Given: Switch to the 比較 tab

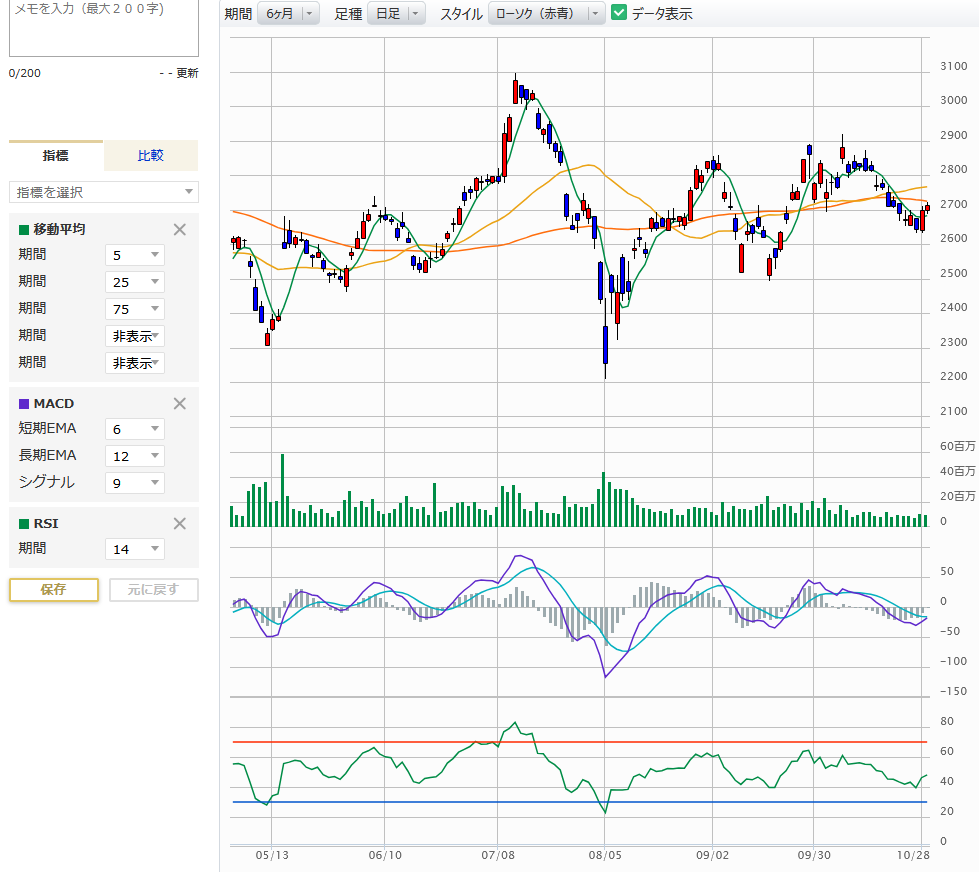Looking at the screenshot, I should pyautogui.click(x=150, y=156).
